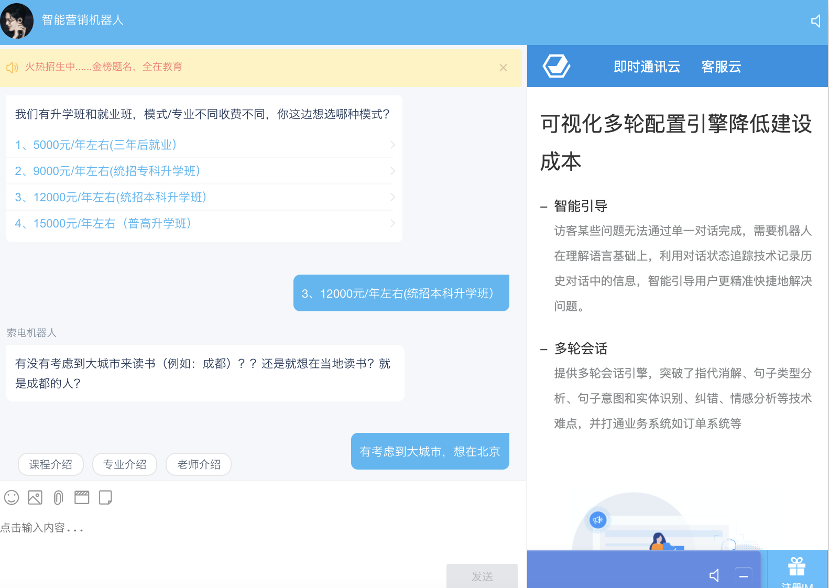This screenshot has height=588, width=830.
Task: Click the 课程介绍 quick reply button
Action: click(51, 464)
